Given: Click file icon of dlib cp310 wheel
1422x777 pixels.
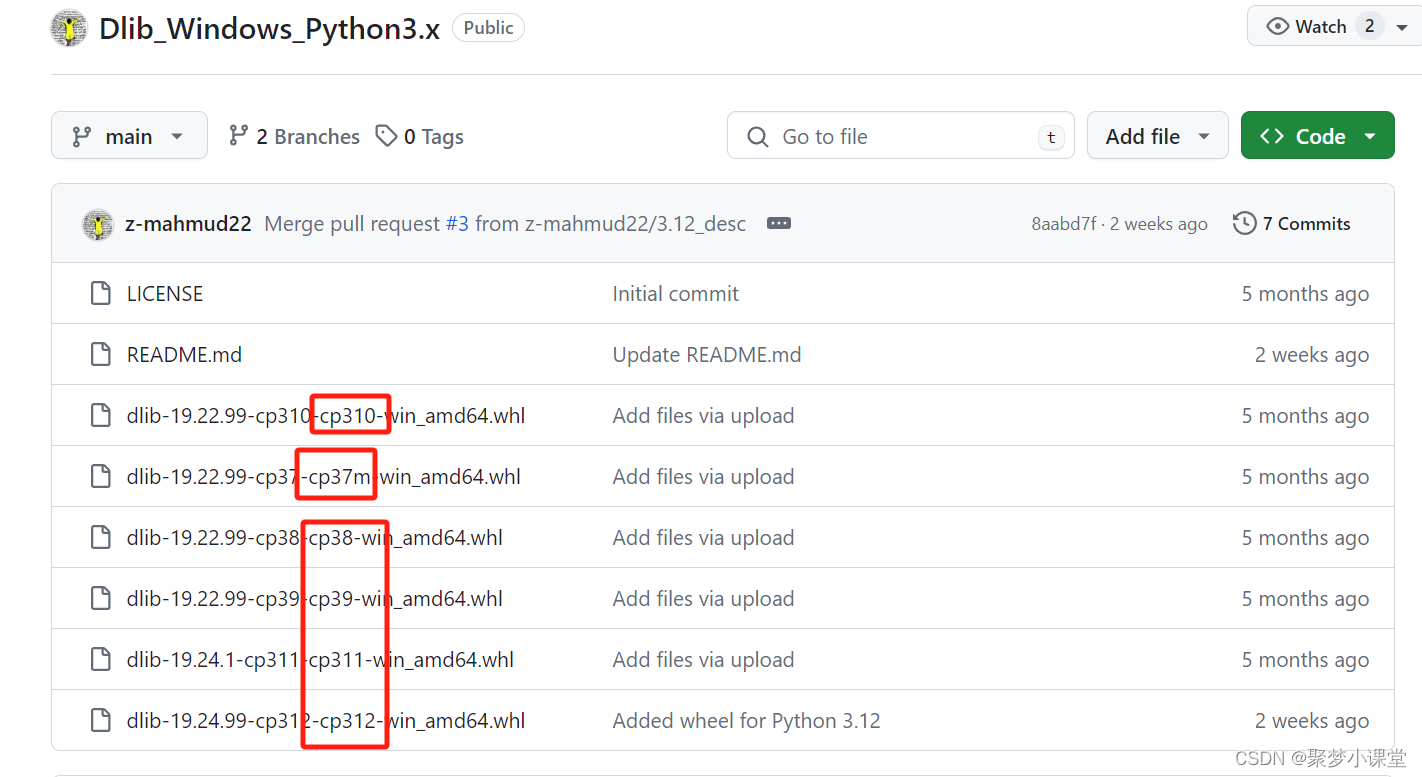Looking at the screenshot, I should 100,415.
